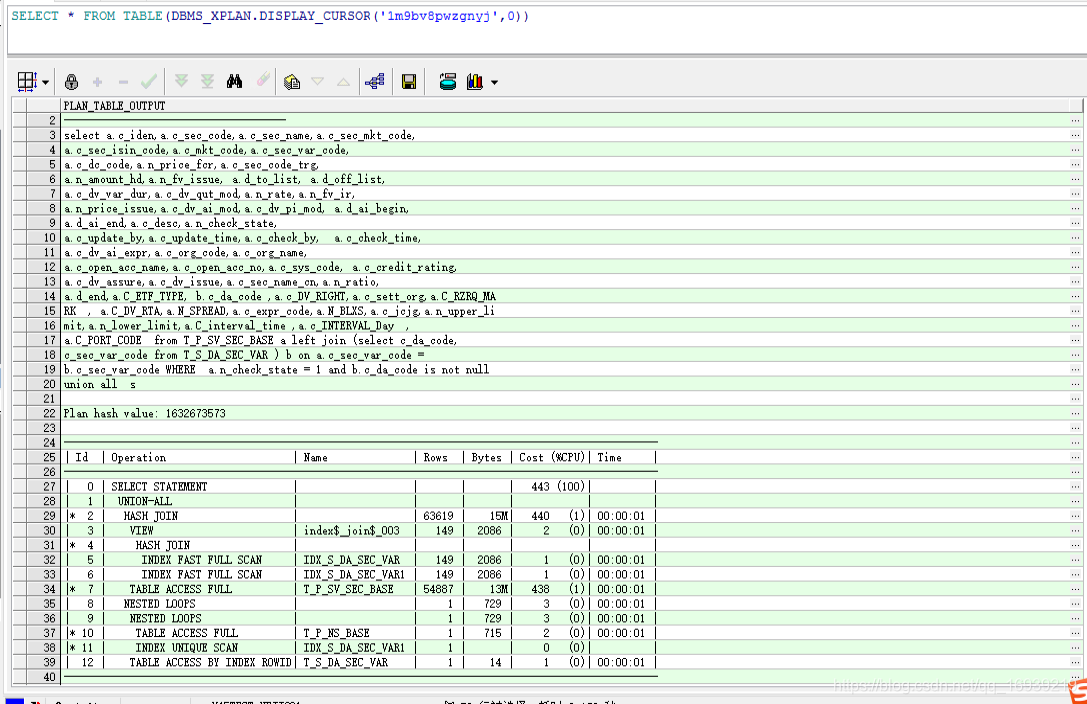Click the row containing 'a.c_dv_ai_expr, a.c_org_code'
The image size is (1087, 704).
click(565, 252)
